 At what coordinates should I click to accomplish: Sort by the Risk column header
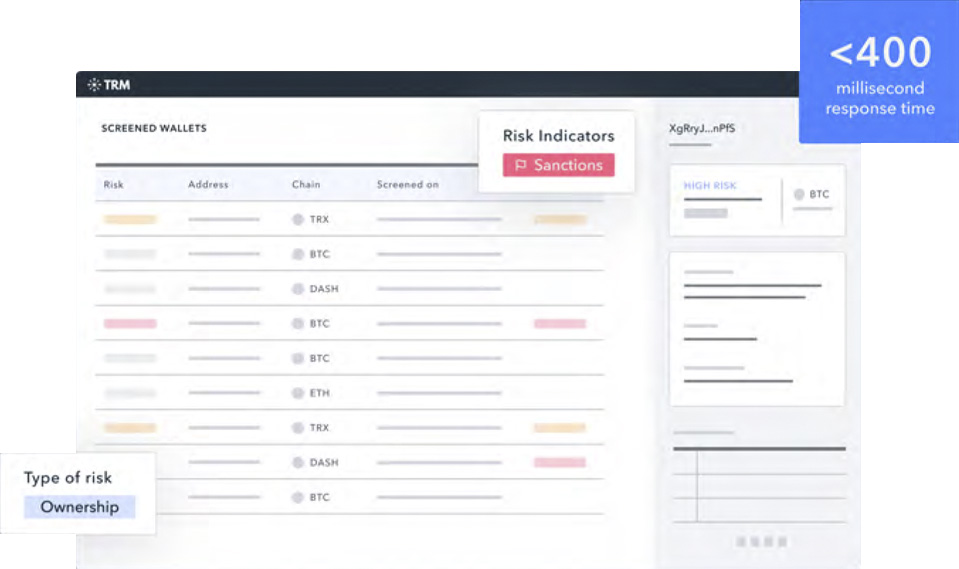coord(114,185)
